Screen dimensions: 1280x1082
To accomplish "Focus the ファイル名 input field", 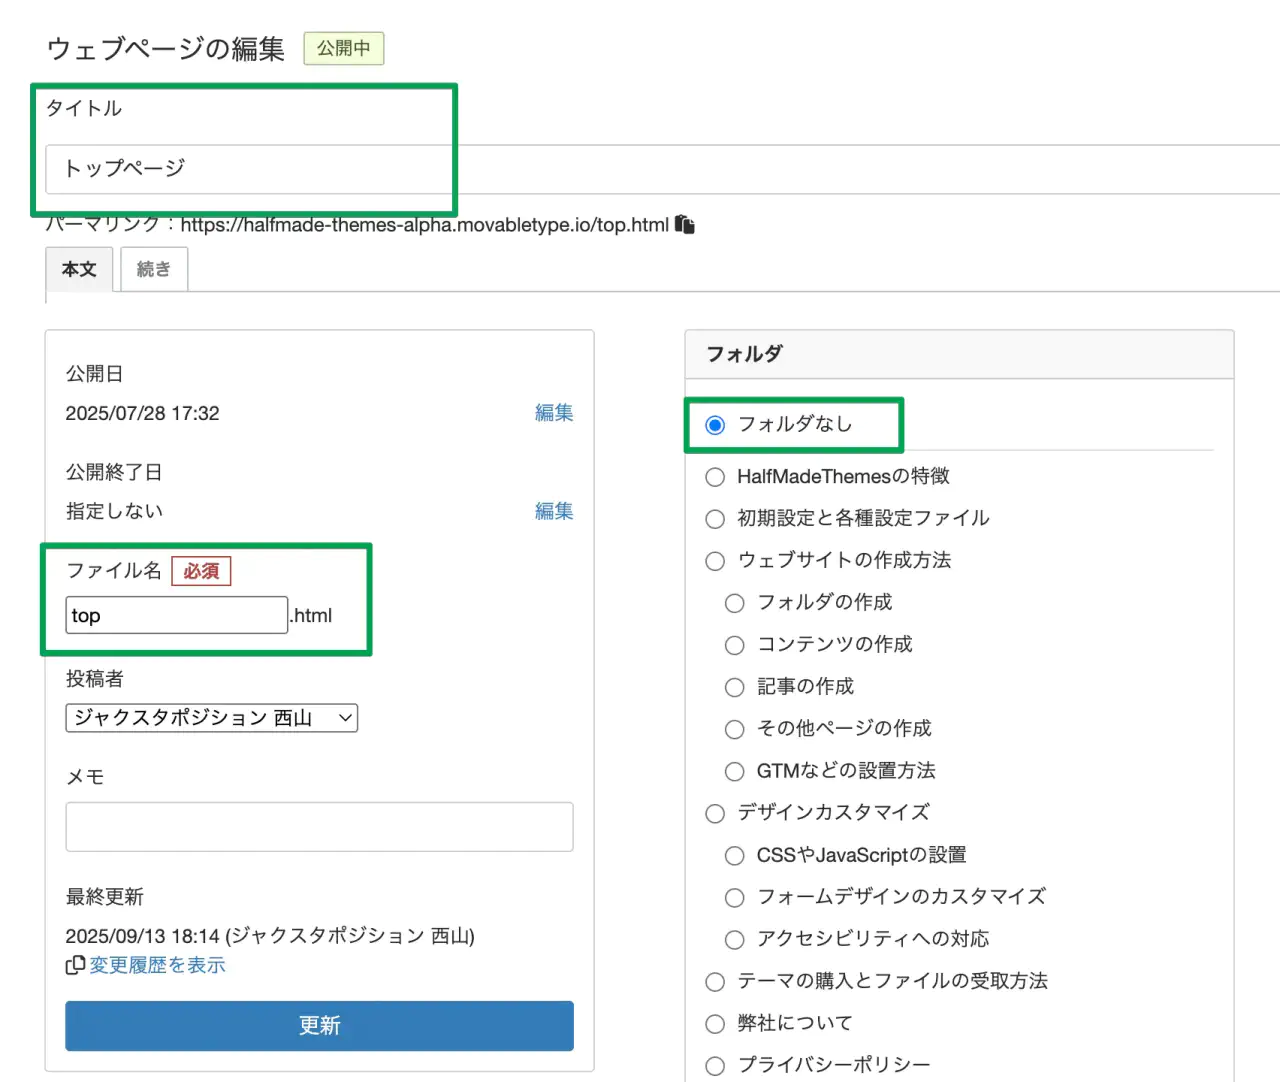I will point(177,615).
